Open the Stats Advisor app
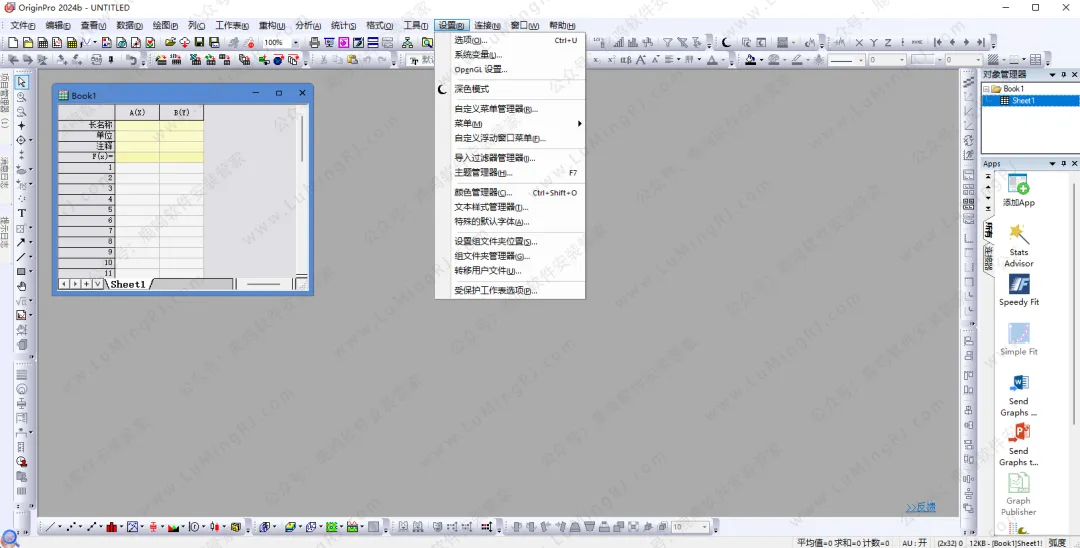This screenshot has height=548, width=1080. [x=1018, y=243]
